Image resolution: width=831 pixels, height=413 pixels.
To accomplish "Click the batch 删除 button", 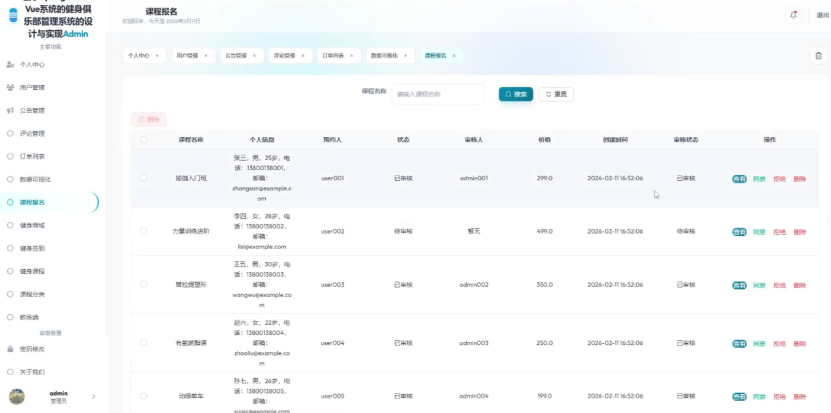I will 149,120.
